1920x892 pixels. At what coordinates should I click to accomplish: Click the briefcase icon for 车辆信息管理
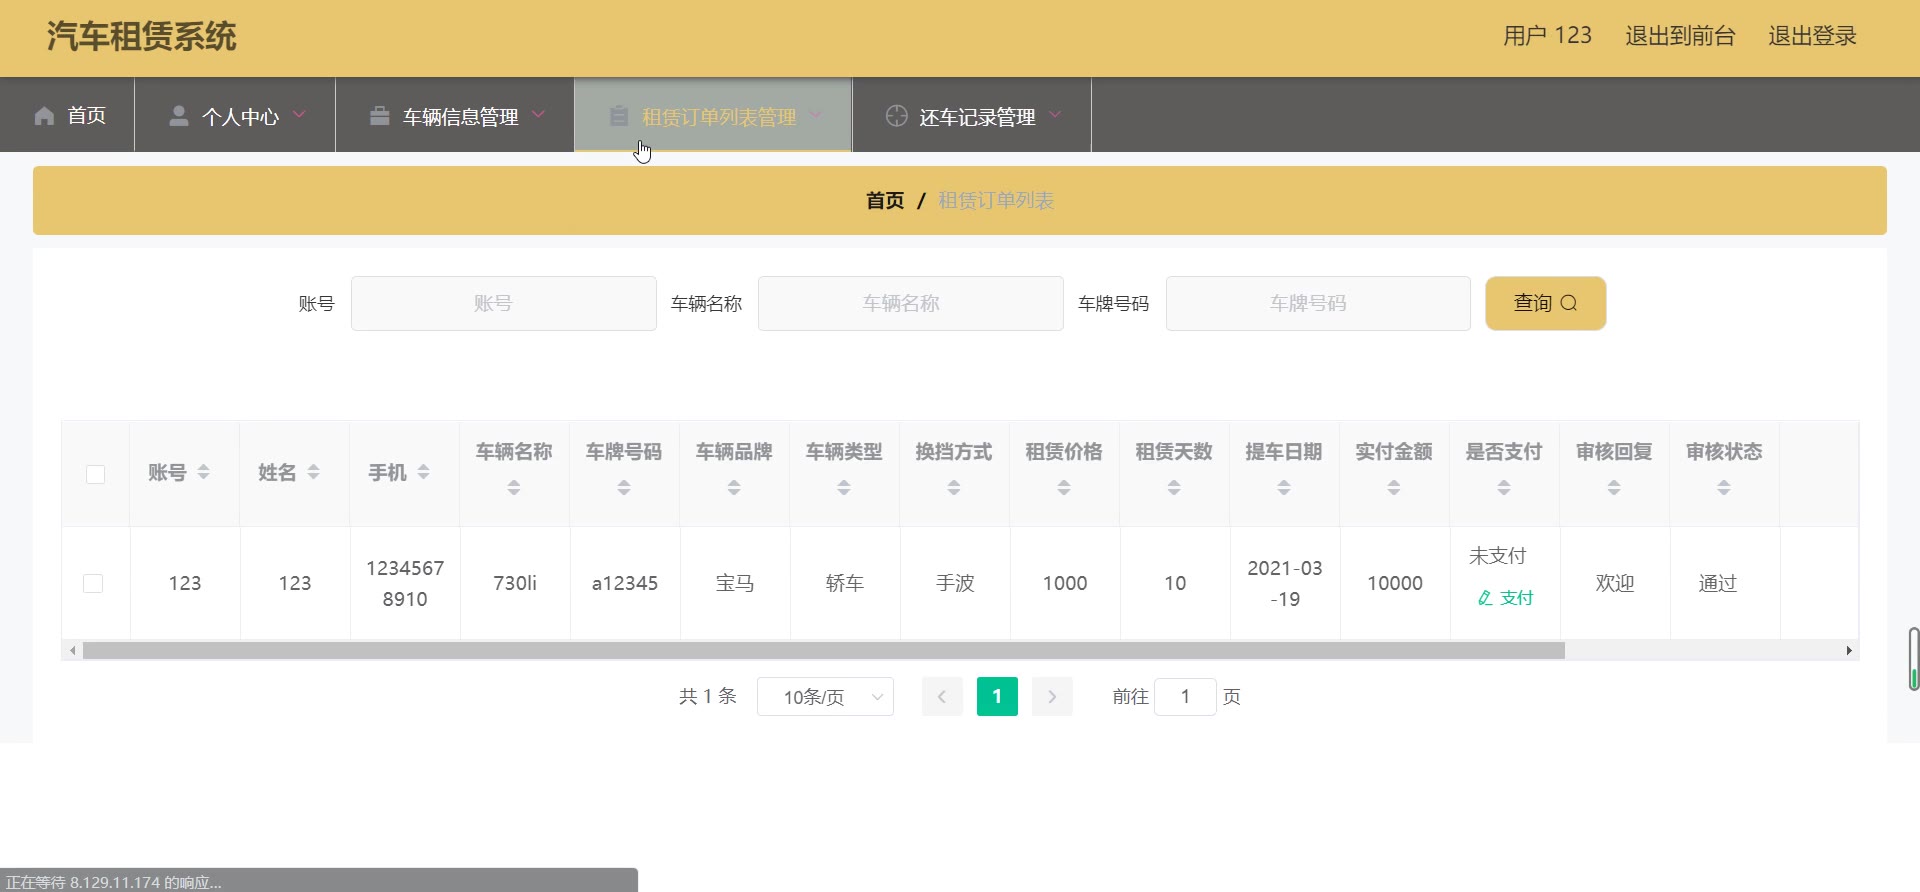(x=379, y=116)
